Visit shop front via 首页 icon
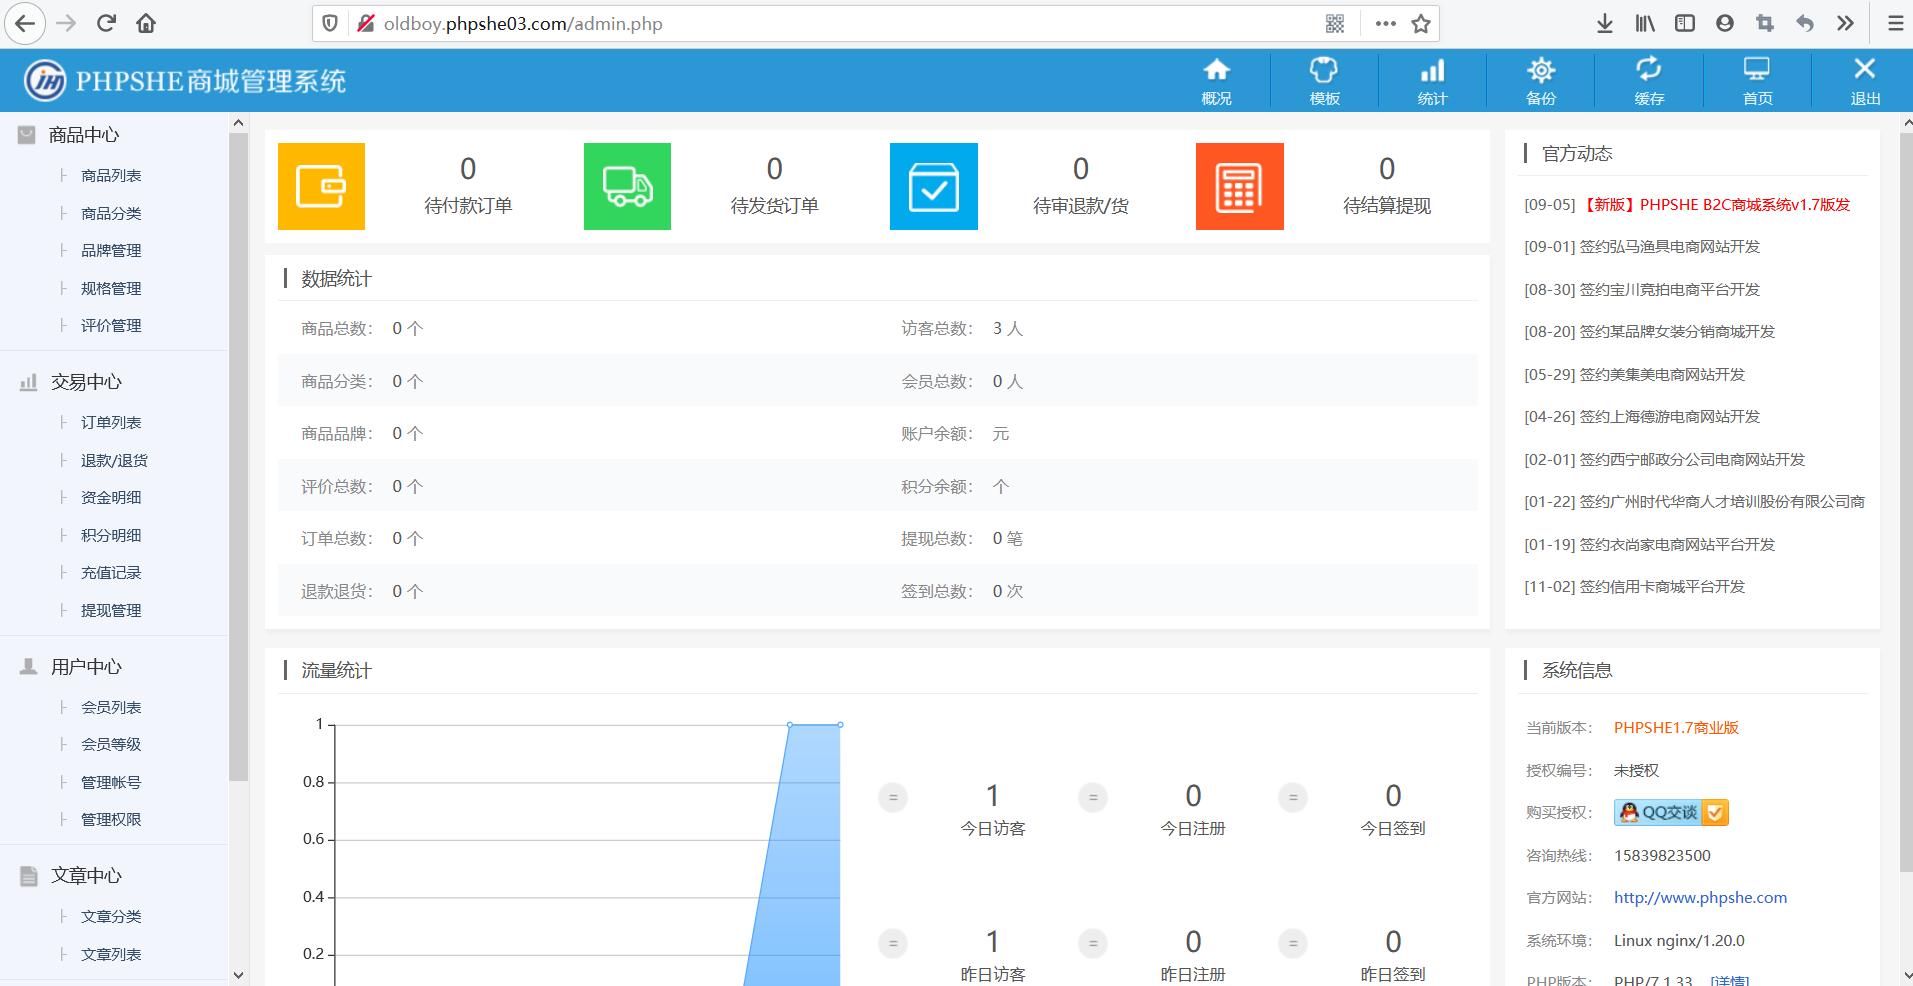 (x=1756, y=80)
